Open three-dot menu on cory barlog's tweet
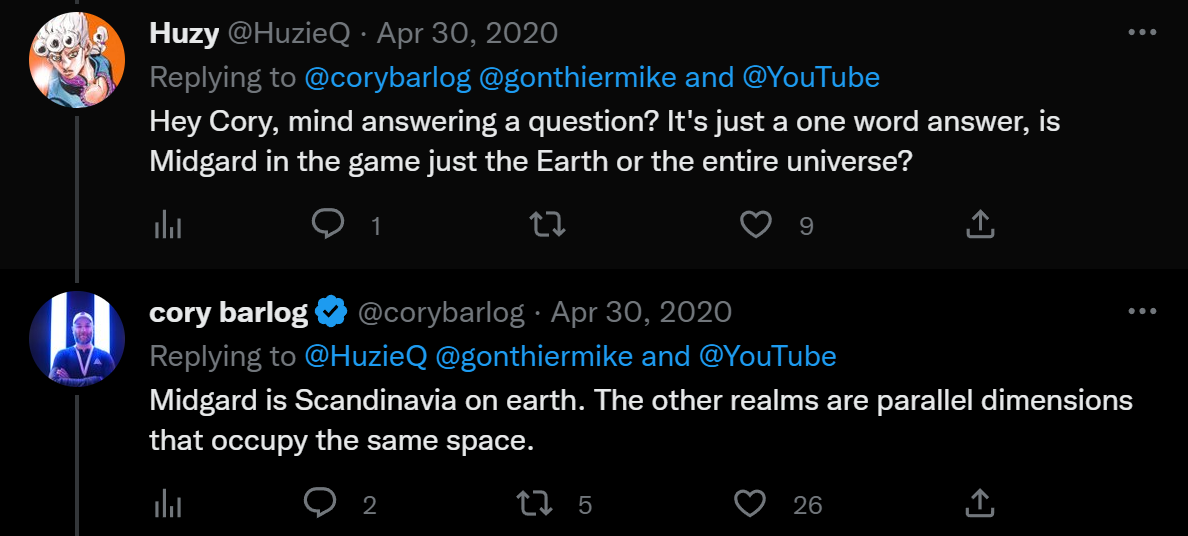Screen dimensions: 1188x536 (x=1142, y=311)
